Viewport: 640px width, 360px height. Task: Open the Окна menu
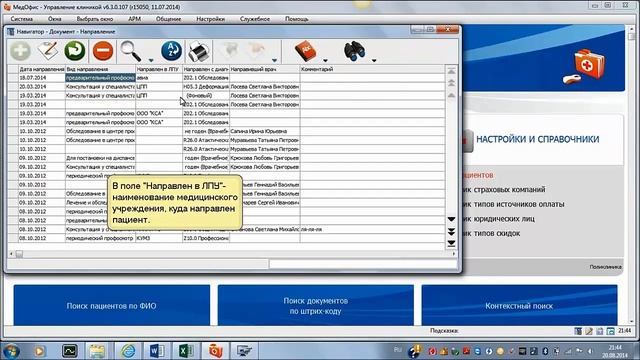tap(54, 19)
